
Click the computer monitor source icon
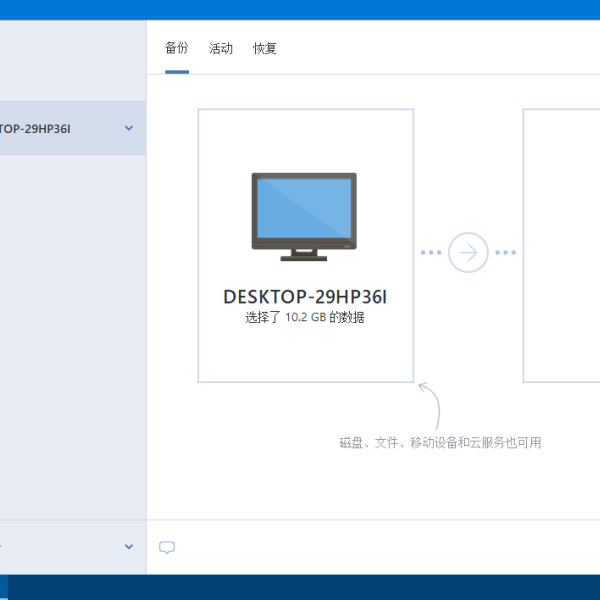coord(304,217)
